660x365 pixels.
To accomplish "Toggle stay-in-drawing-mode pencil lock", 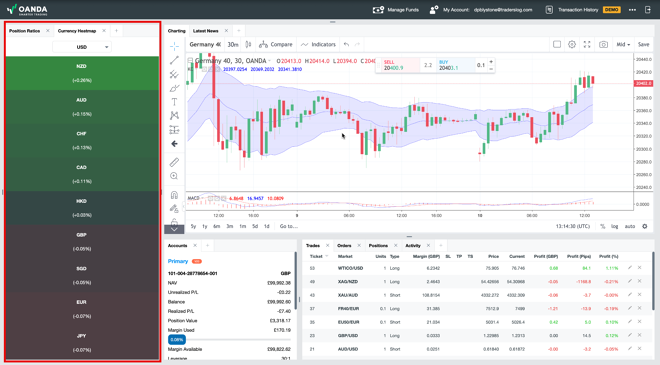I will pos(174,209).
